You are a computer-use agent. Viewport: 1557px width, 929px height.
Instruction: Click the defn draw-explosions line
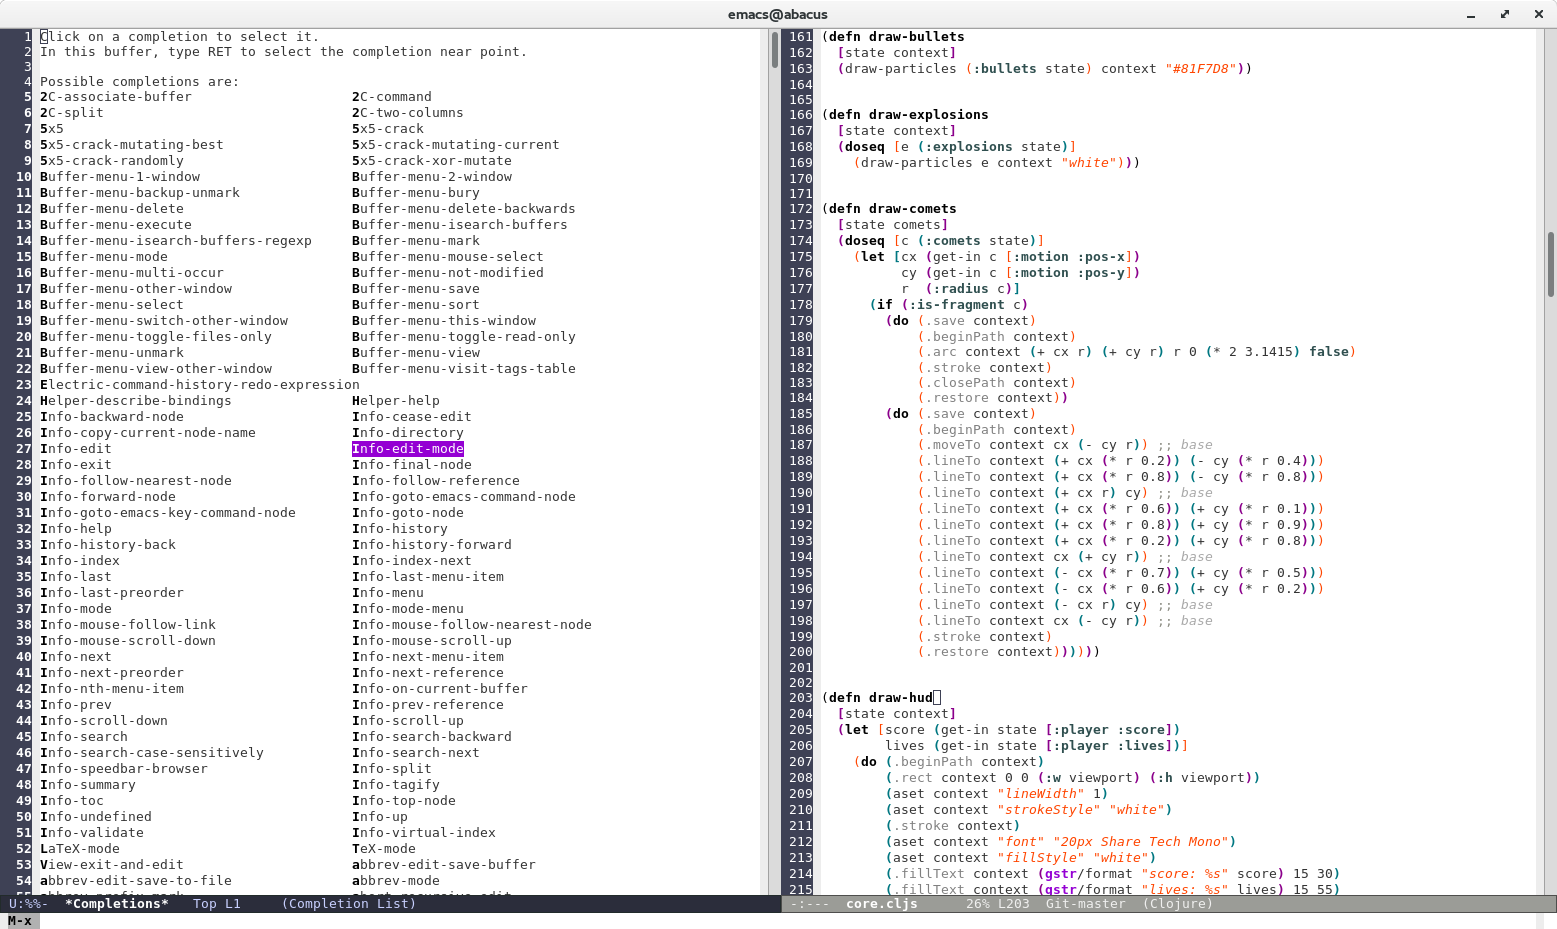(x=905, y=115)
